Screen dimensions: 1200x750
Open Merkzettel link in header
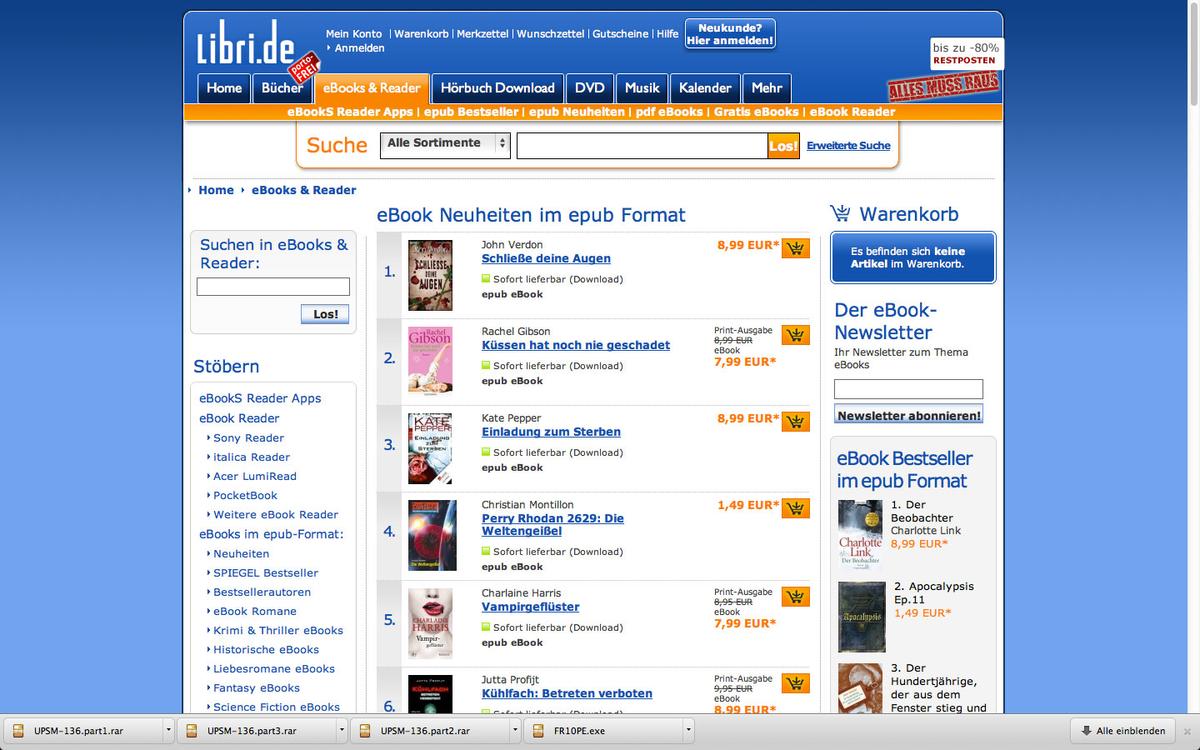click(483, 34)
